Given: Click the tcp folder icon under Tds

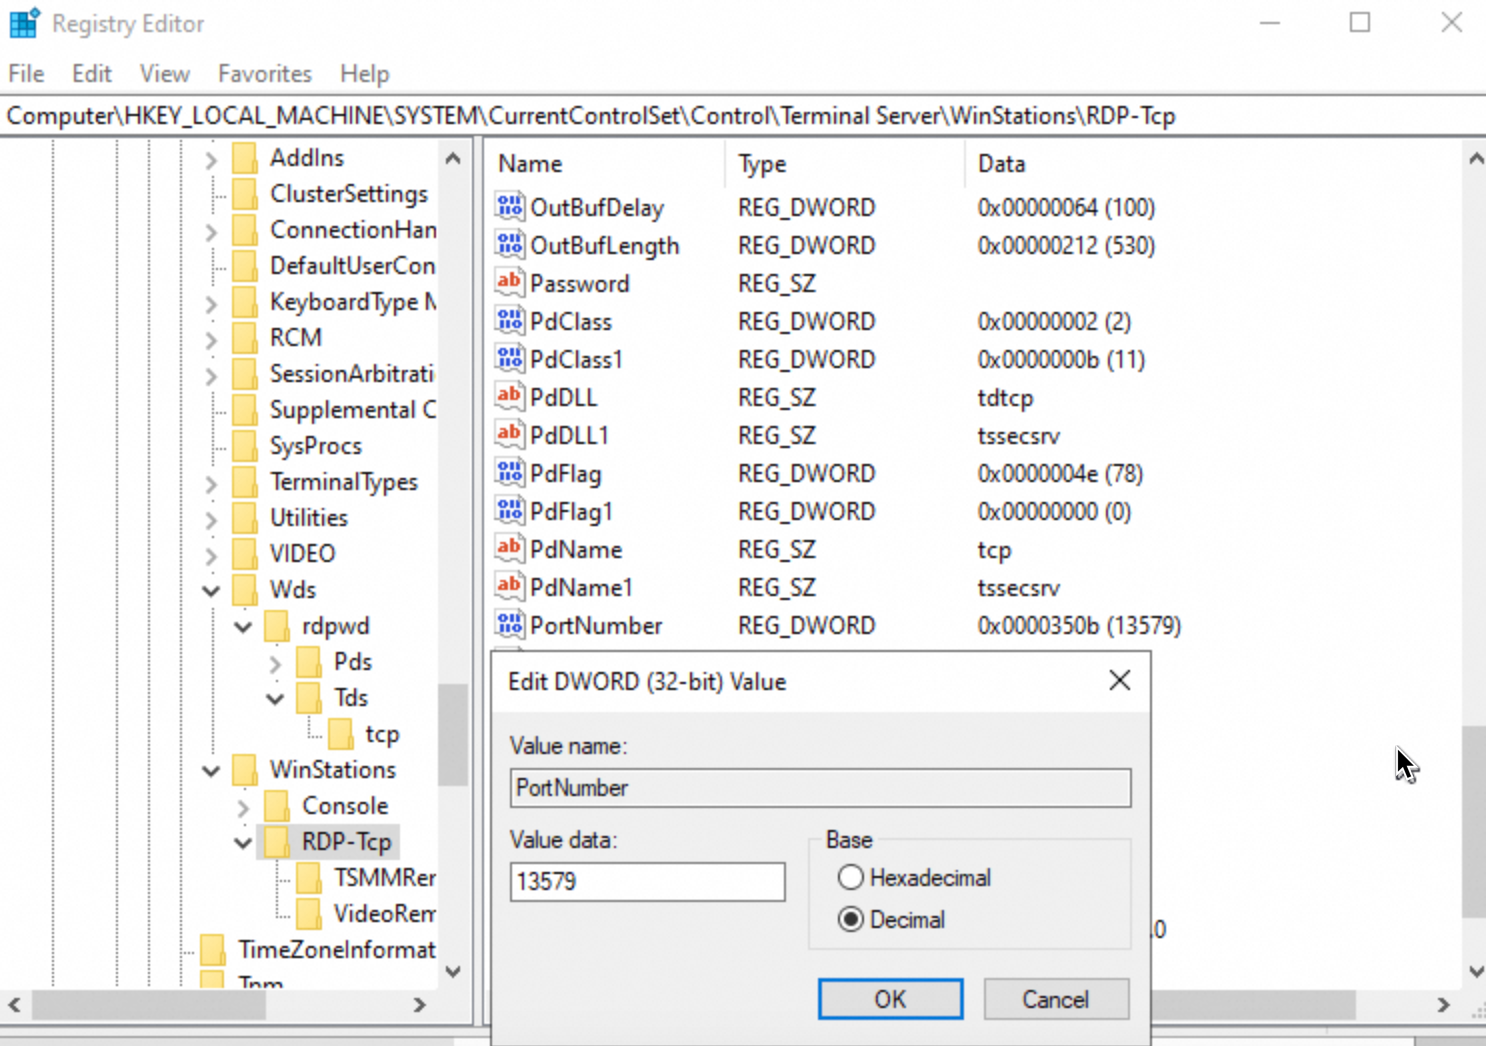Looking at the screenshot, I should (341, 733).
